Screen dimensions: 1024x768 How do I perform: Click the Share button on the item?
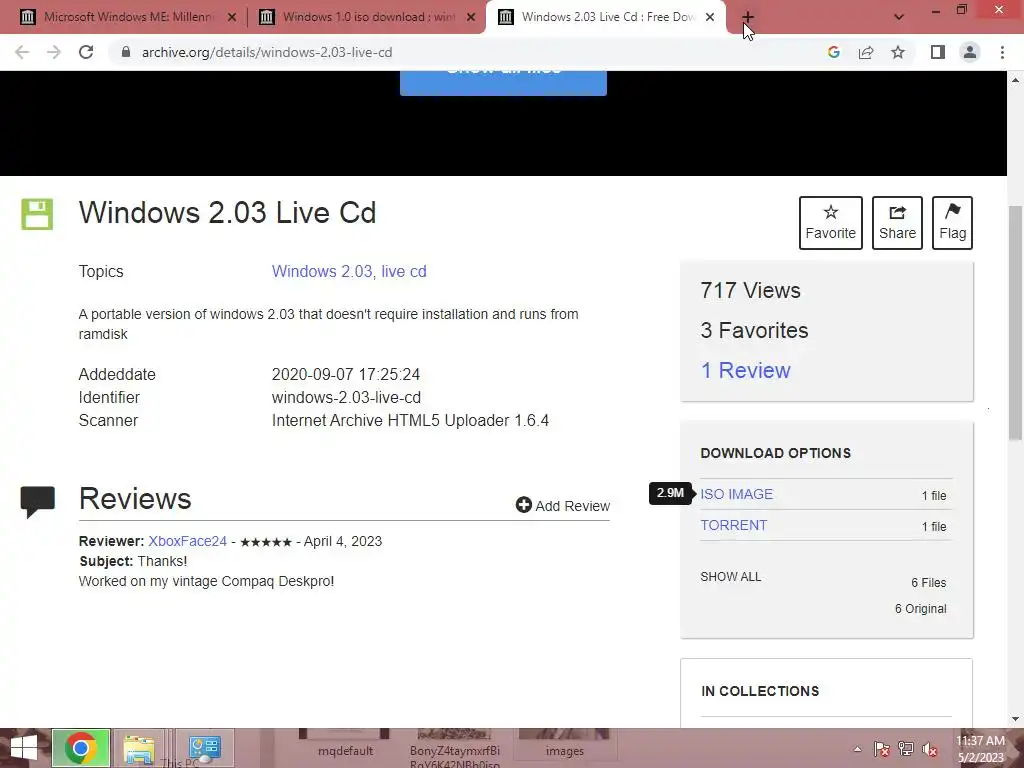[x=897, y=223]
